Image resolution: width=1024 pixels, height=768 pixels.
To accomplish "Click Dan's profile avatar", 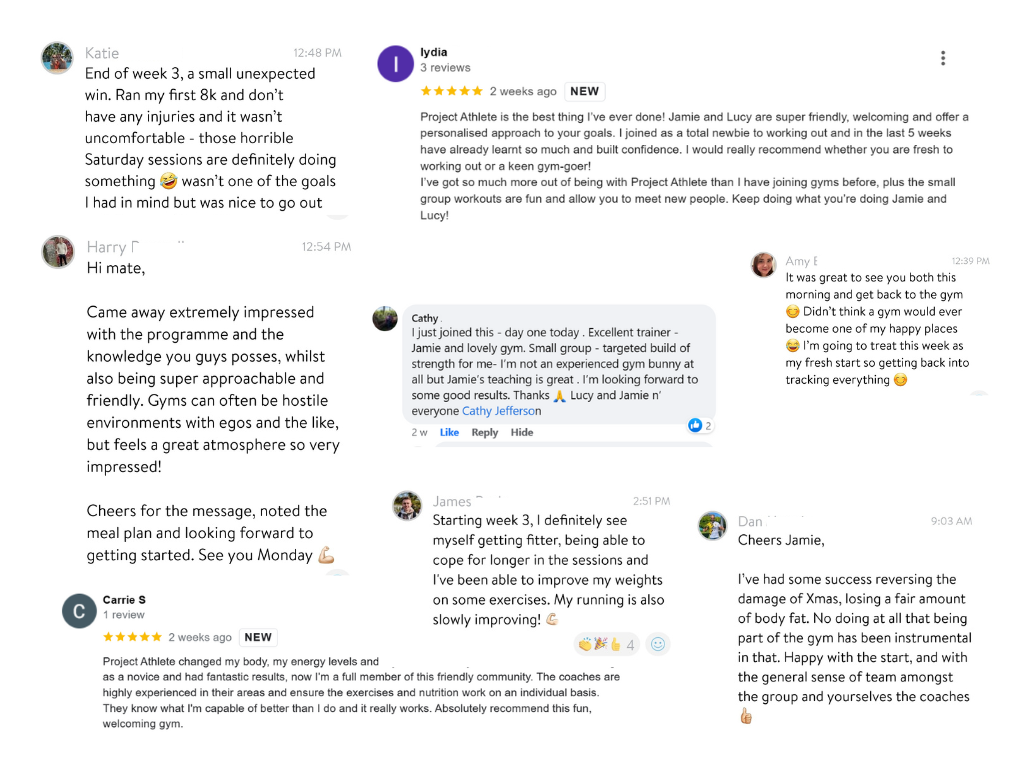I will [713, 525].
